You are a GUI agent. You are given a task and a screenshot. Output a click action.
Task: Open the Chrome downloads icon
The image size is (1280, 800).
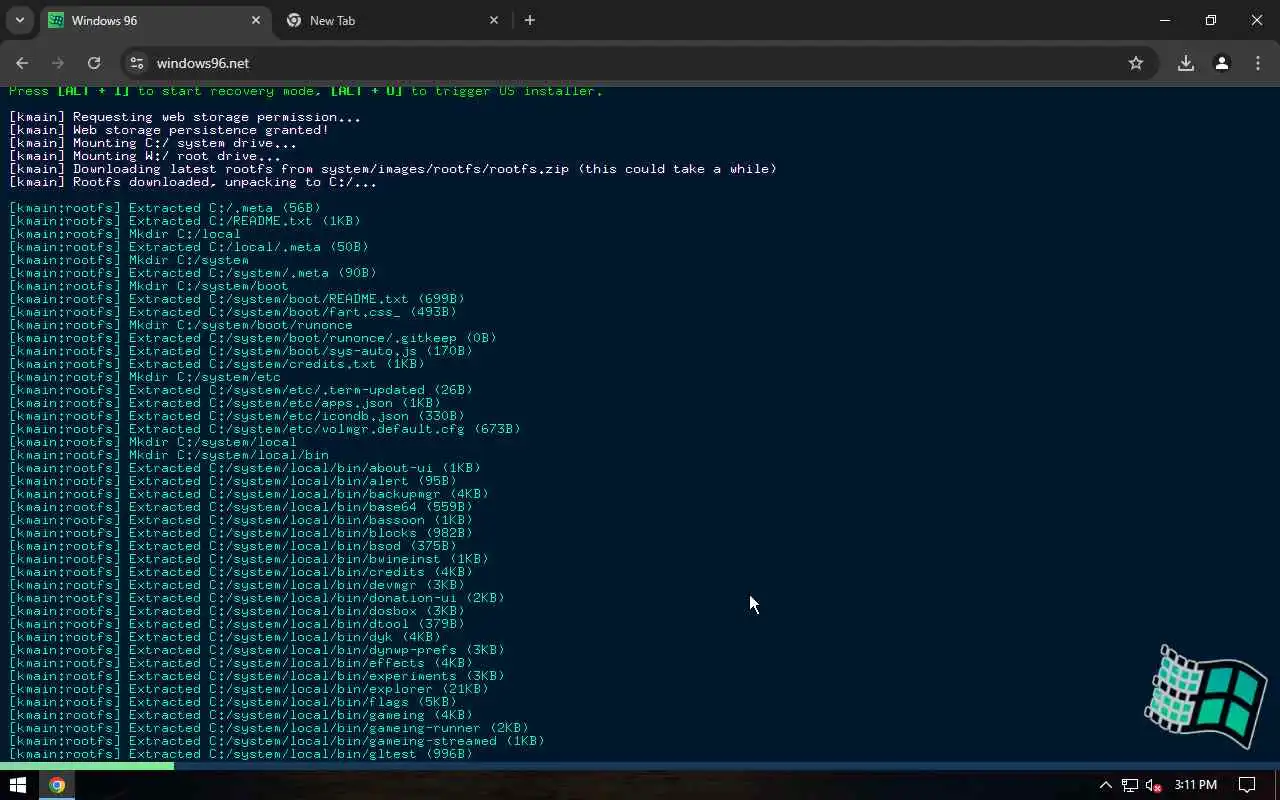1186,63
